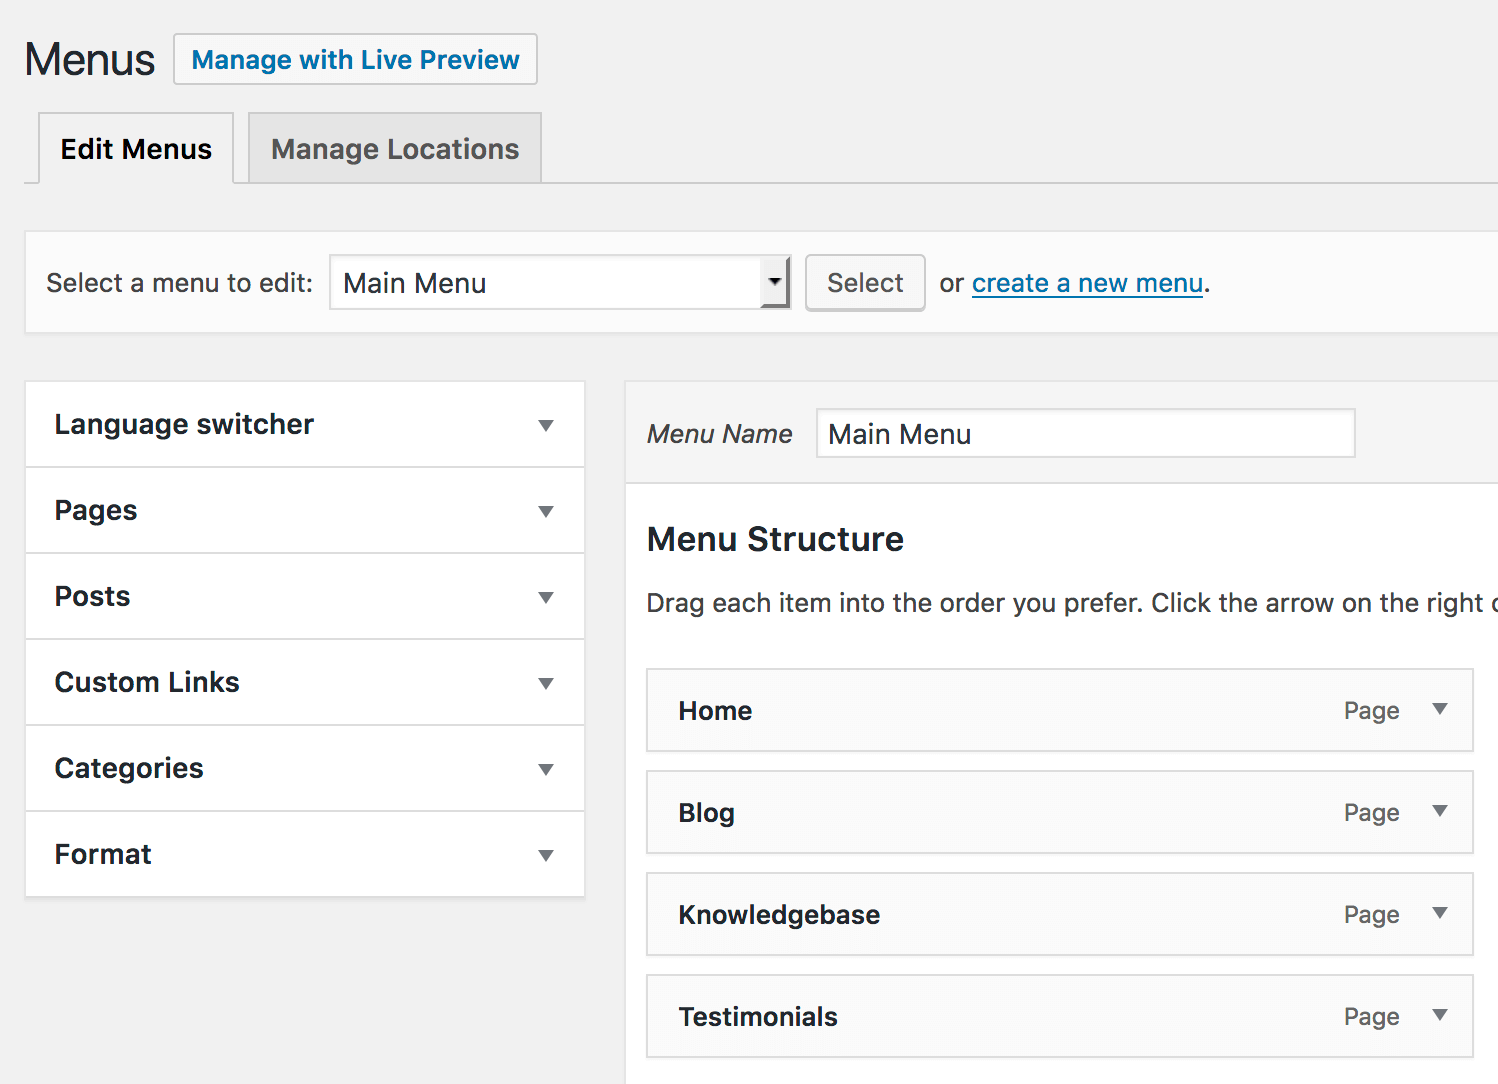Switch to the Manage Locations tab
Screen dimensions: 1498x1084
click(394, 148)
